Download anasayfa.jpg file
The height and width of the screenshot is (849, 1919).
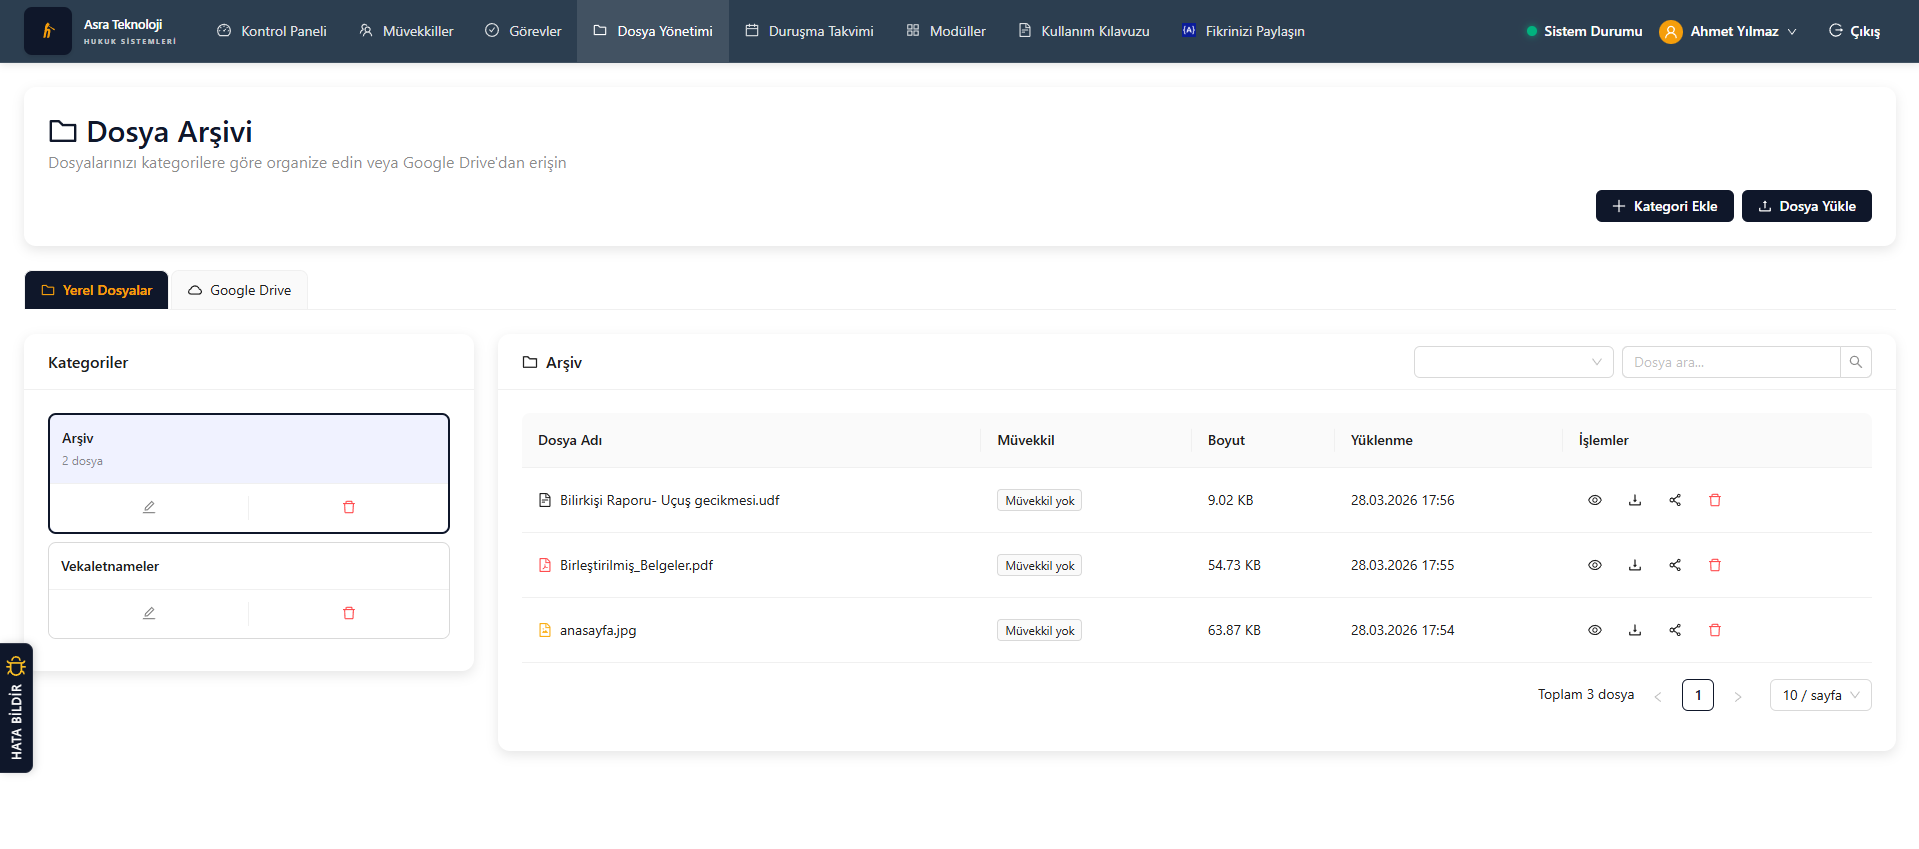[x=1635, y=630]
